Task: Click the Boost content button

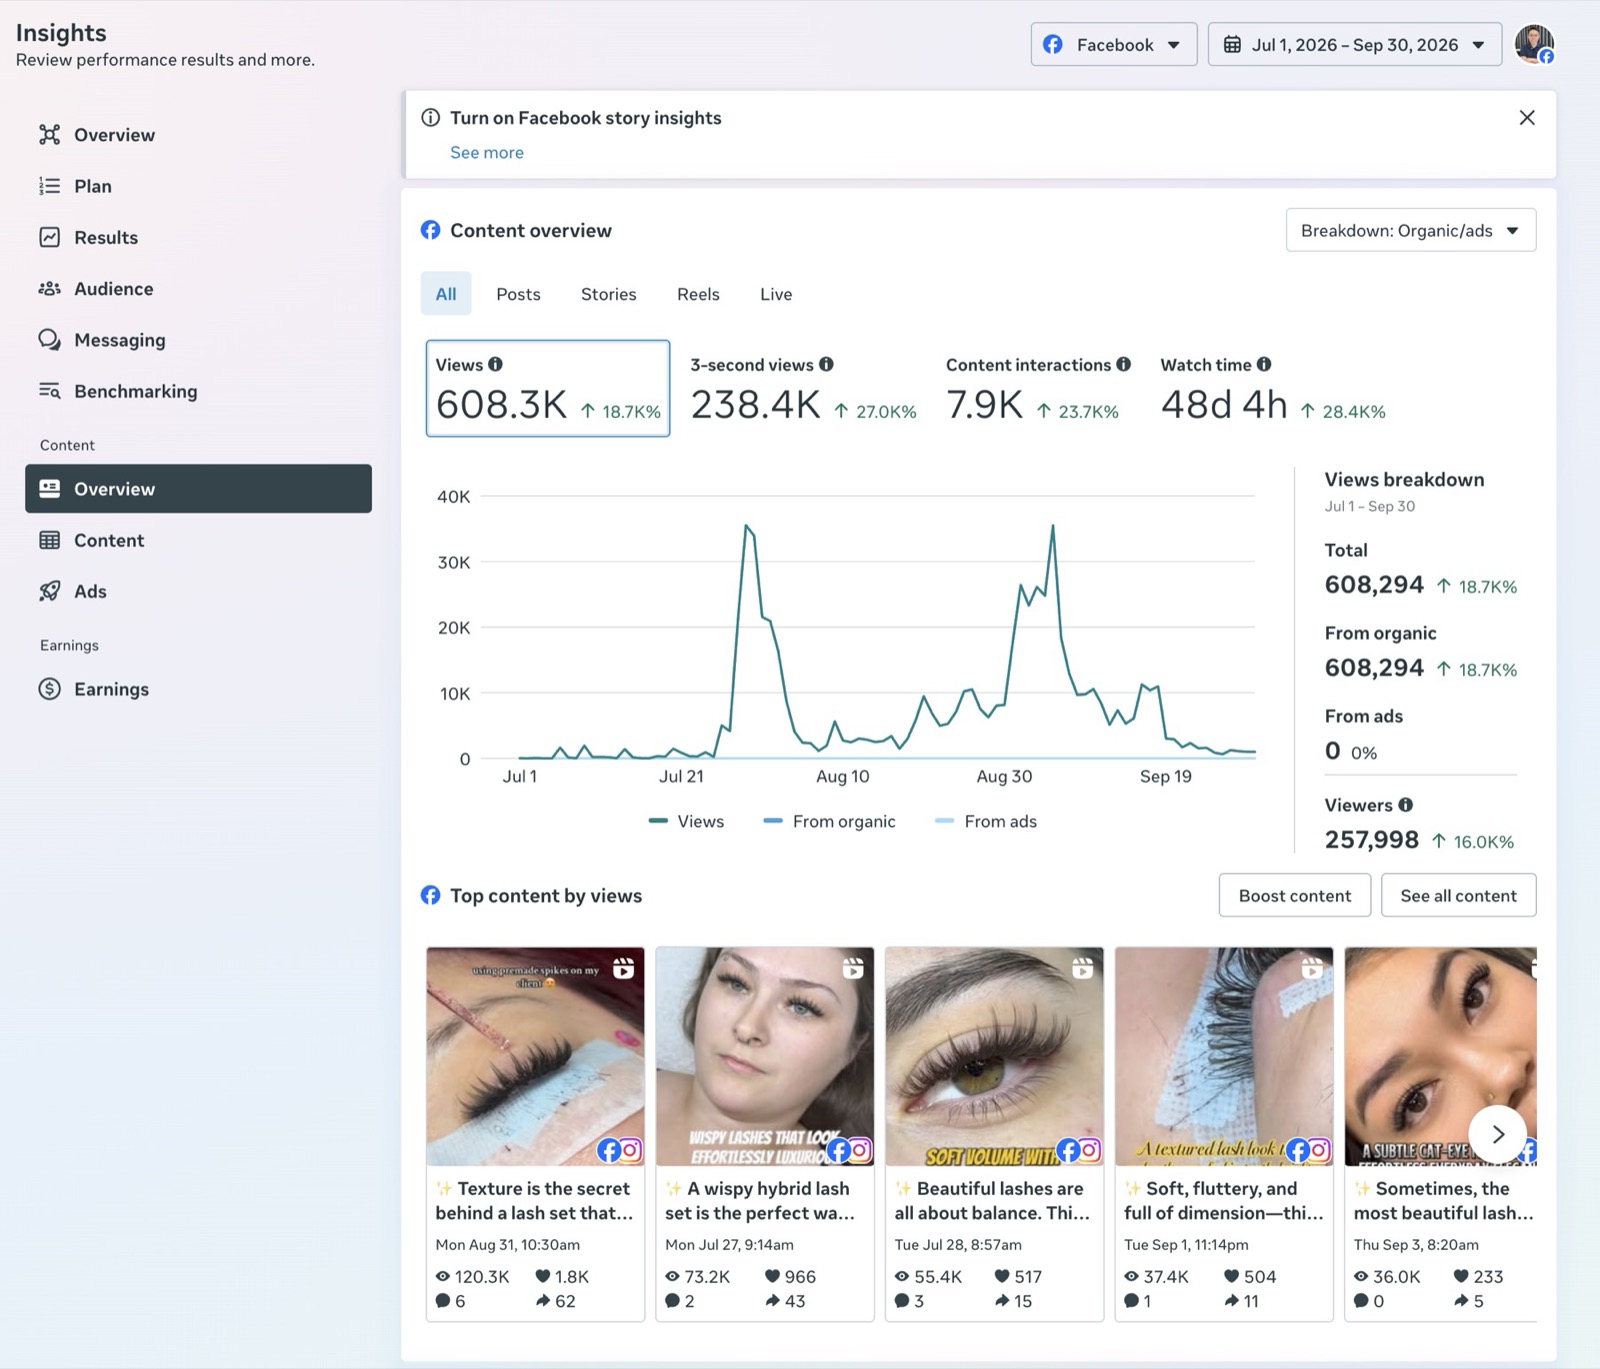Action: tap(1295, 895)
